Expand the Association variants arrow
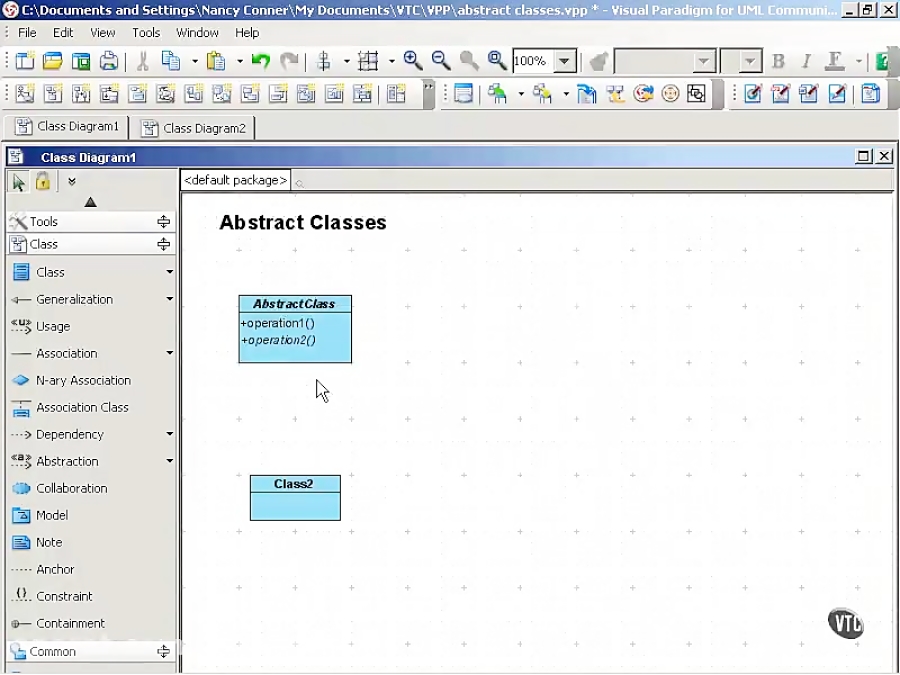The image size is (900, 675). pos(169,353)
